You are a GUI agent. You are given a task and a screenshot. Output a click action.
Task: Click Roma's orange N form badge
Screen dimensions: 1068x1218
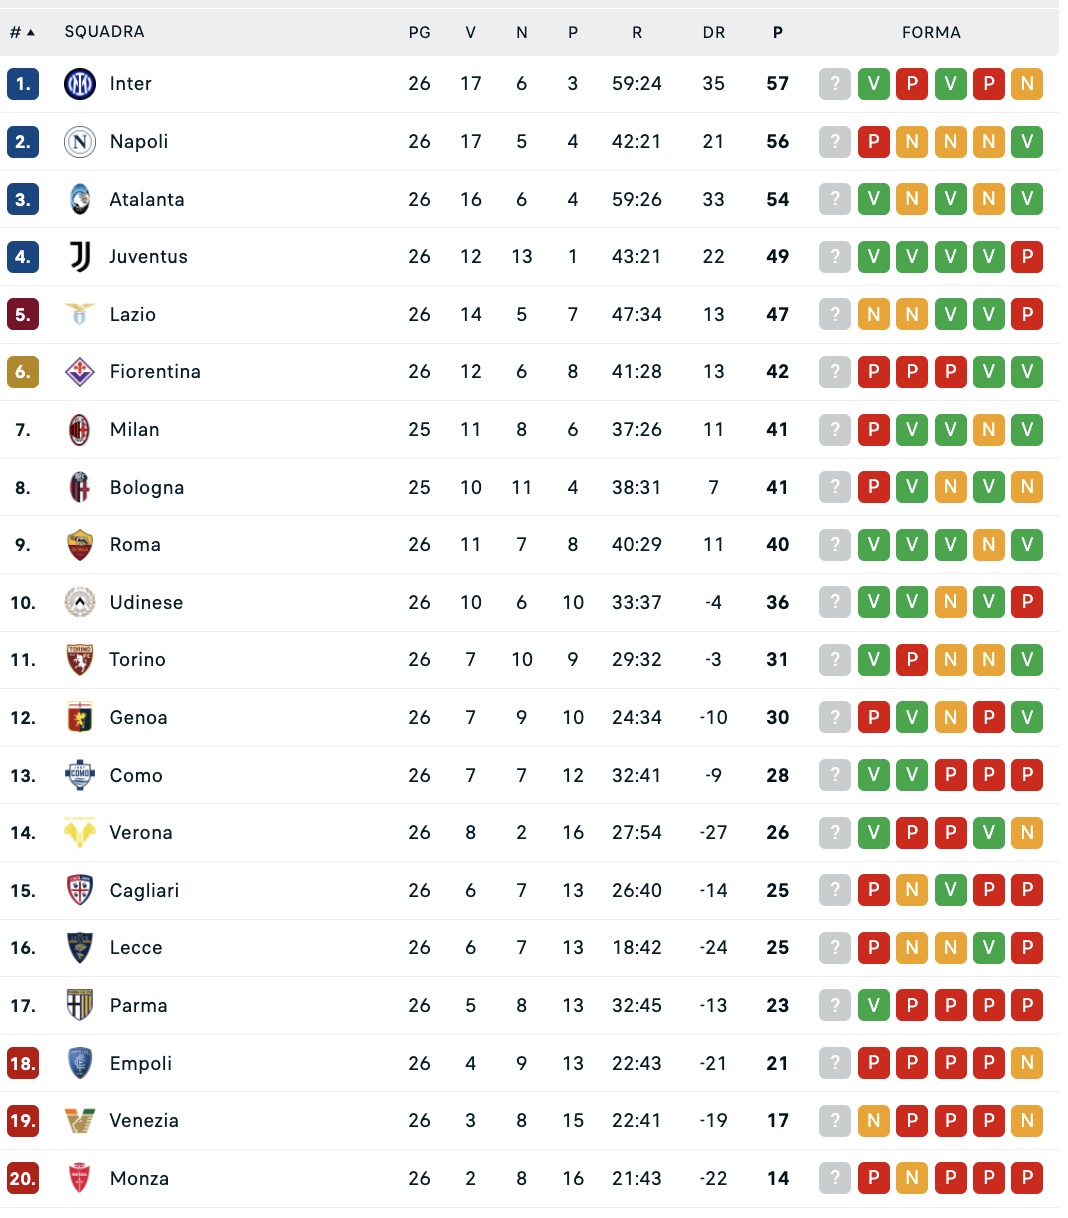[989, 545]
